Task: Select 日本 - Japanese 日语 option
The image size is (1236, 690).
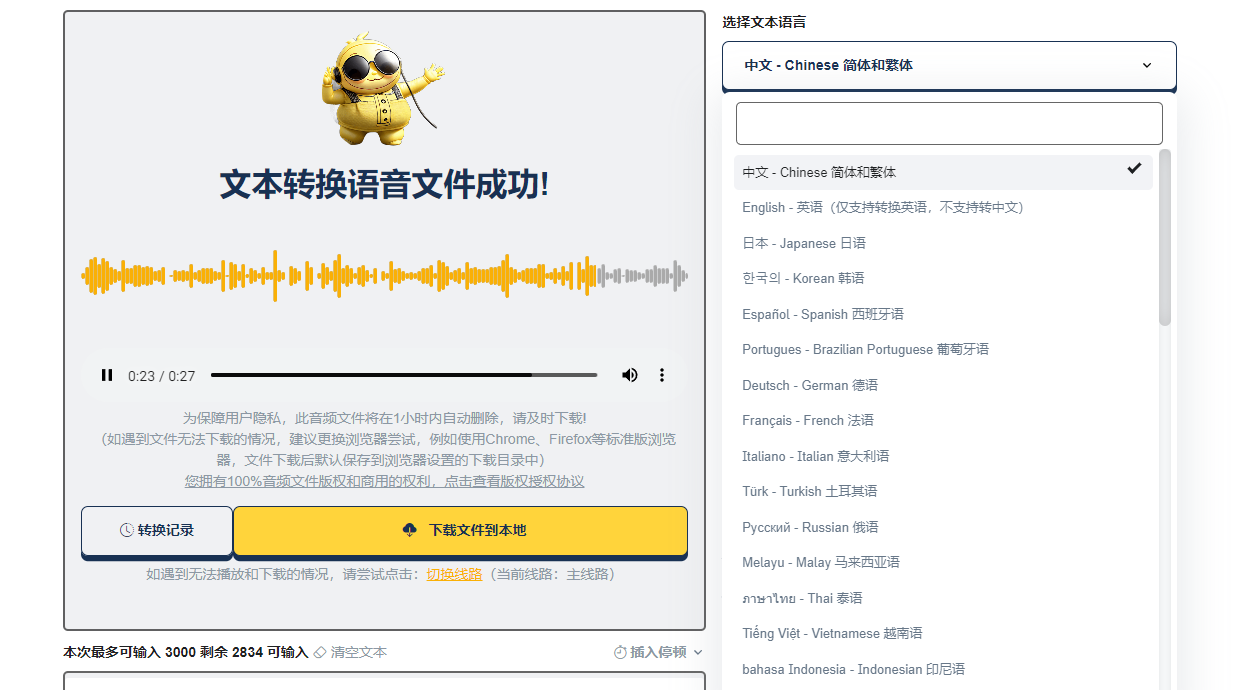Action: (804, 243)
